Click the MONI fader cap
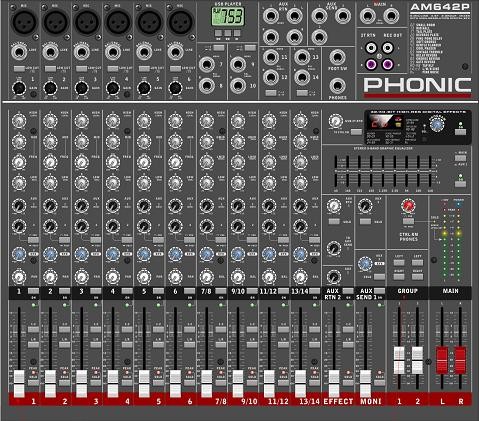This screenshot has height=421, width=479. coord(365,383)
